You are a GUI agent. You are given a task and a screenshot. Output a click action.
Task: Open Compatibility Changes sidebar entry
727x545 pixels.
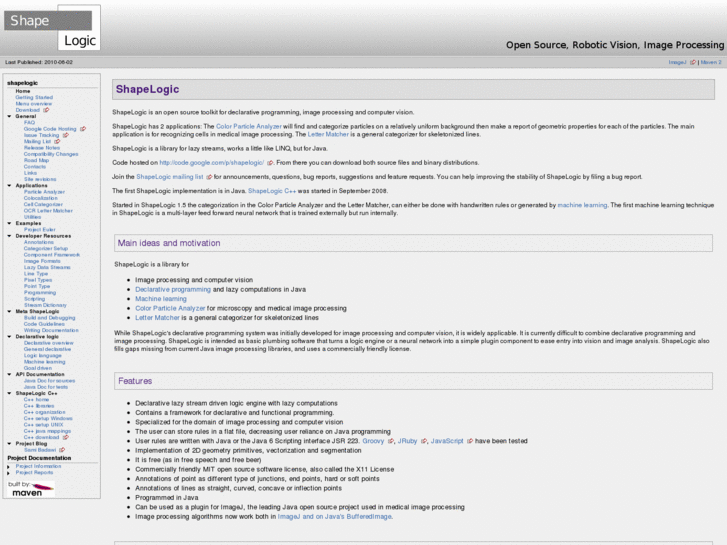tap(51, 154)
